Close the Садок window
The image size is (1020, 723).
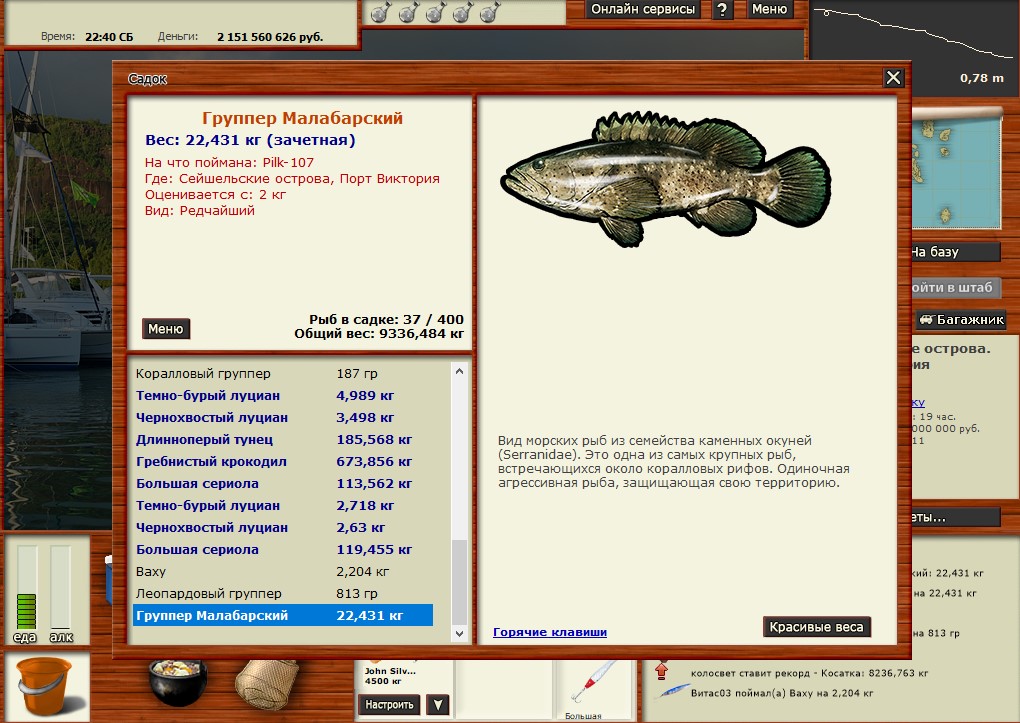[894, 78]
